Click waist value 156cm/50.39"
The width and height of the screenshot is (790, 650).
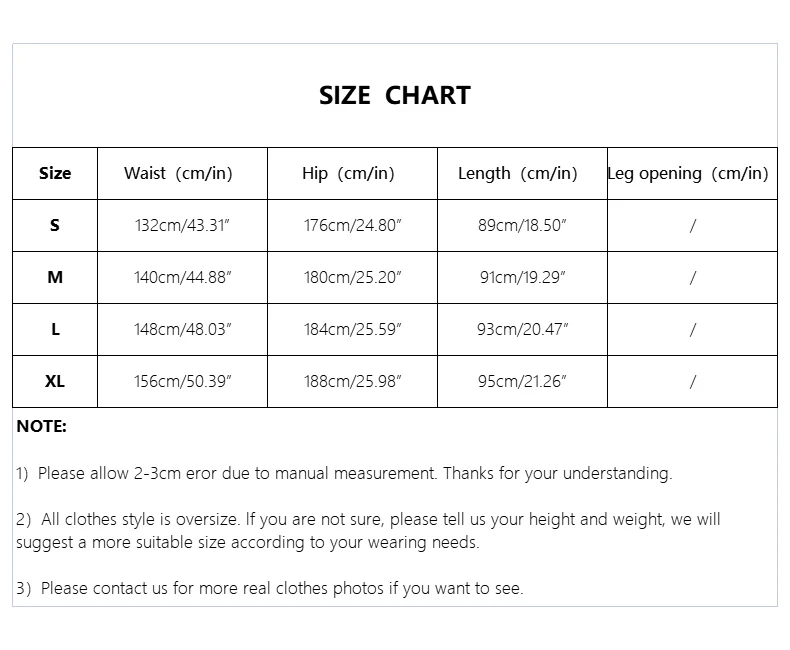pos(182,381)
